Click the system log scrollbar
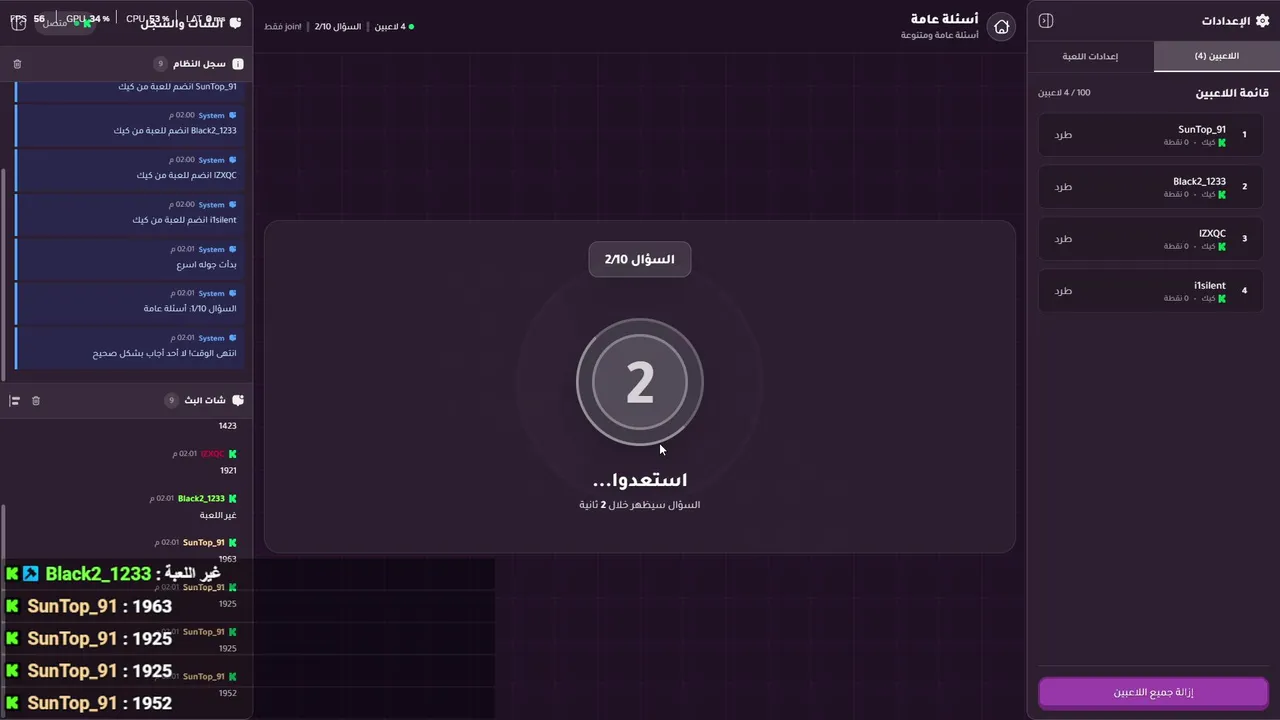This screenshot has height=720, width=1280. pos(3,274)
